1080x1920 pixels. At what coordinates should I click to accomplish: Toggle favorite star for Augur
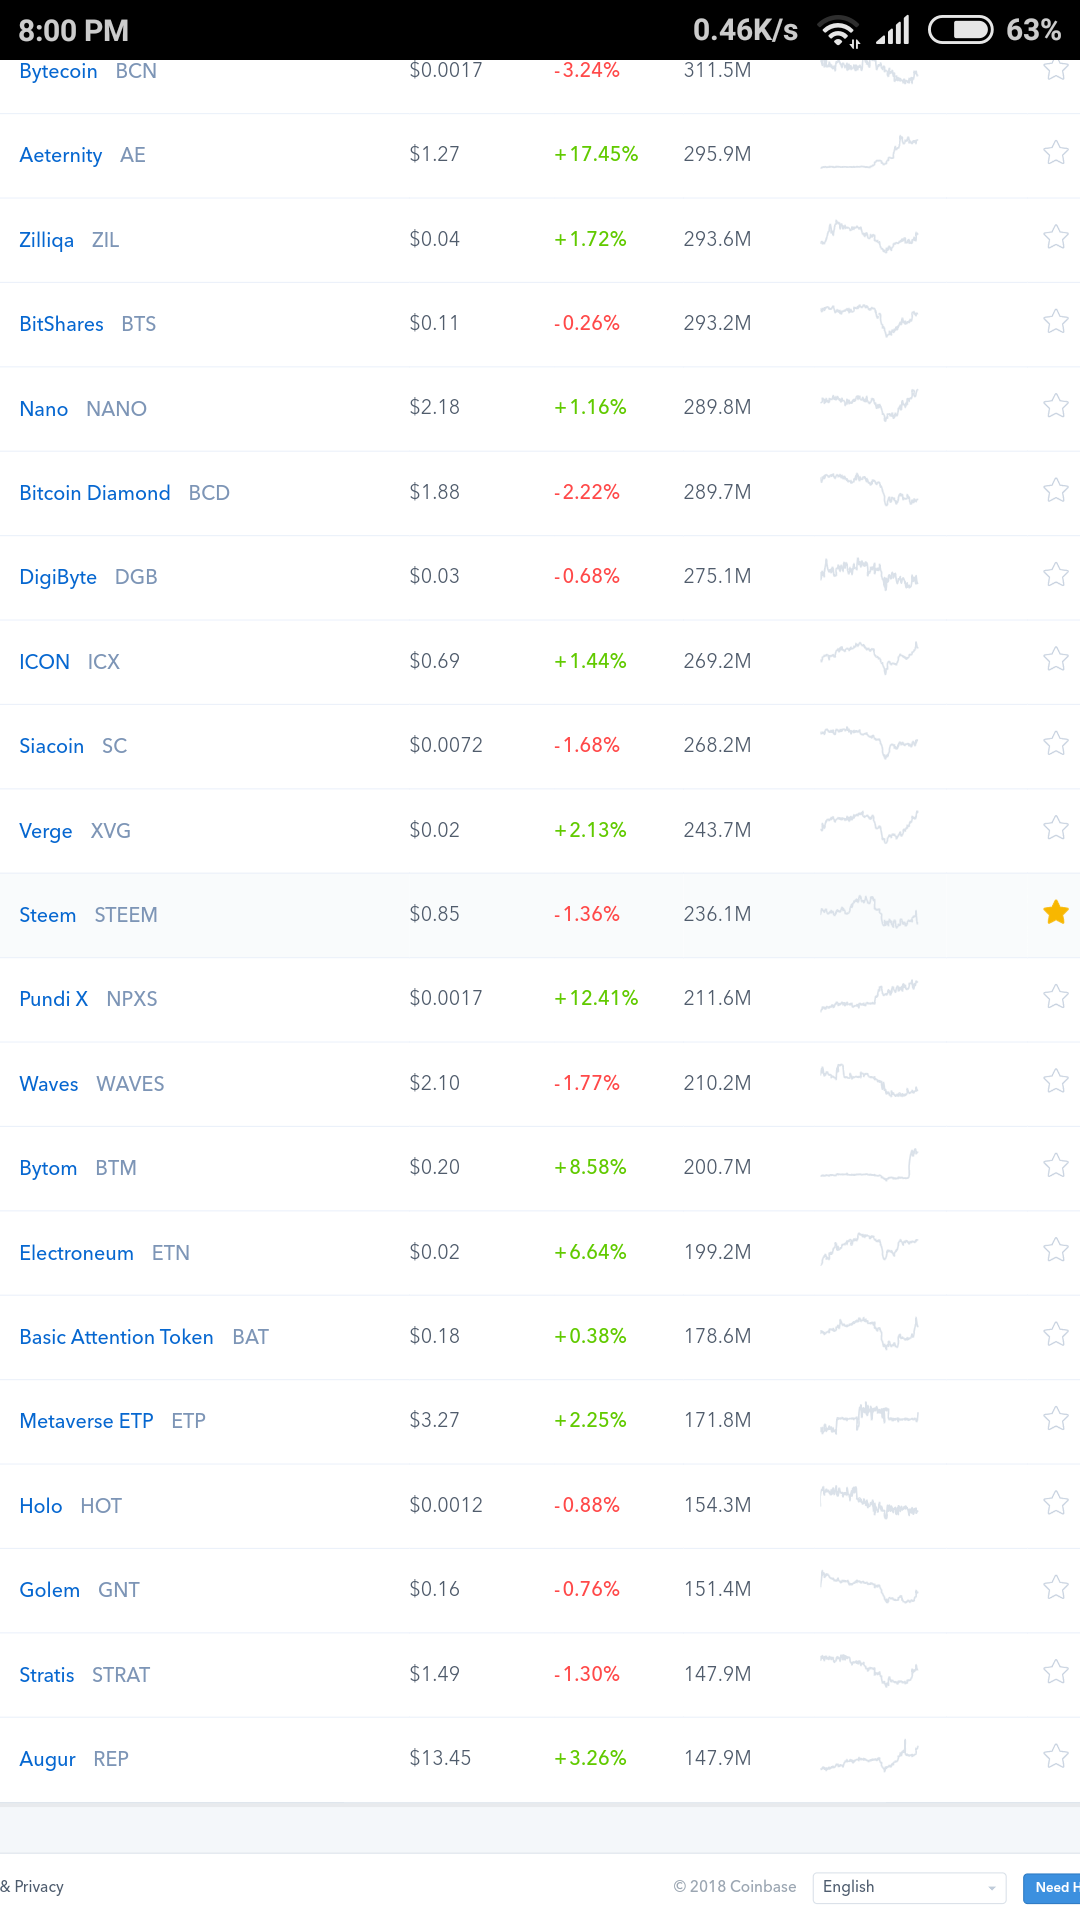coord(1055,1757)
